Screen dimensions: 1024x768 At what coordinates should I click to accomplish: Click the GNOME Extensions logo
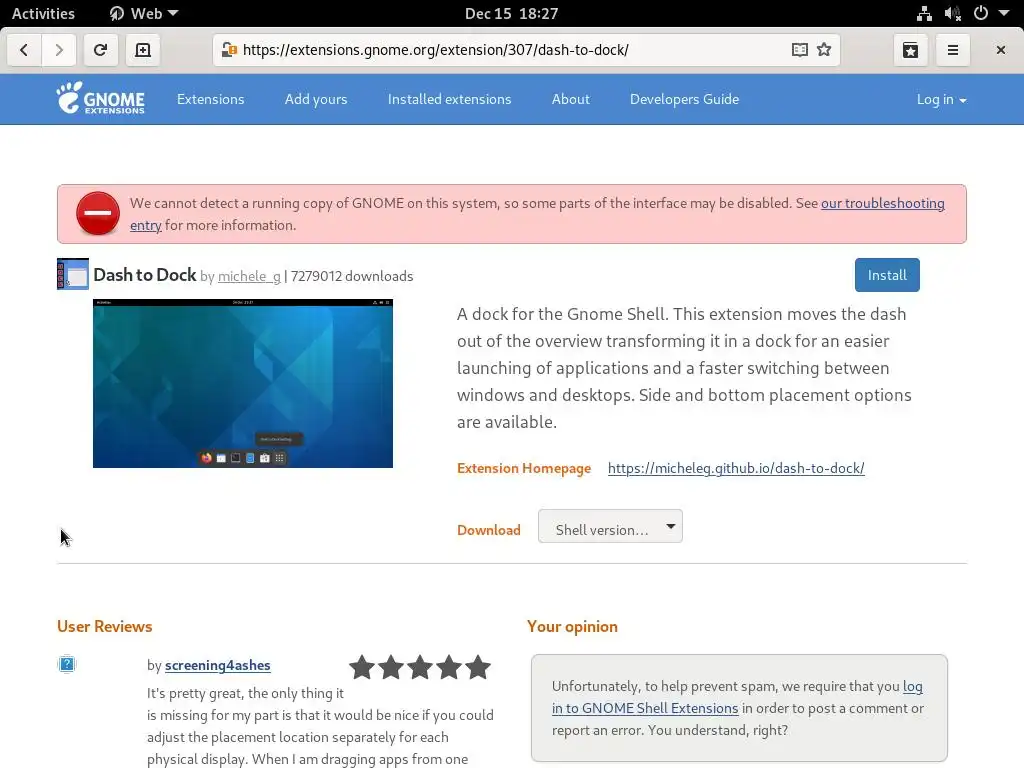(x=101, y=98)
